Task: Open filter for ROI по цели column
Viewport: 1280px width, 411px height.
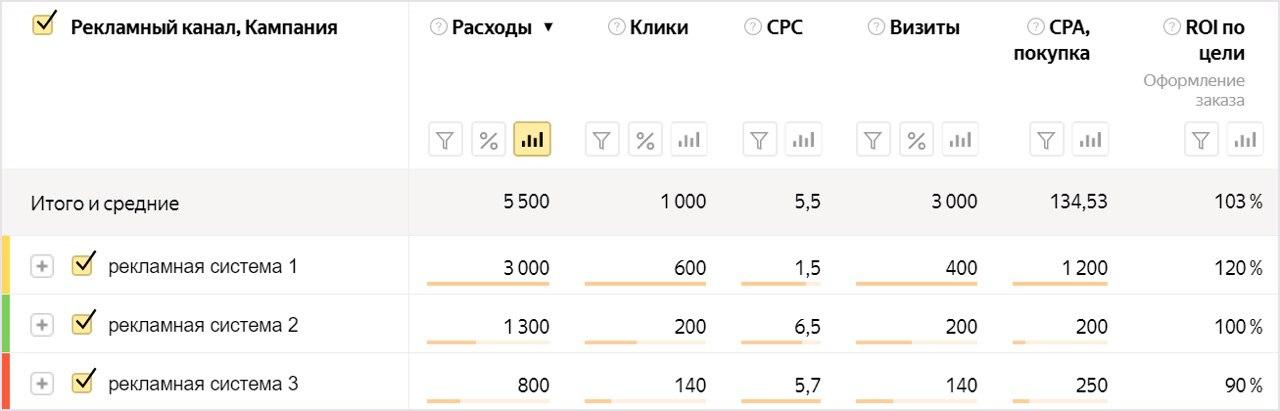Action: (x=1202, y=140)
